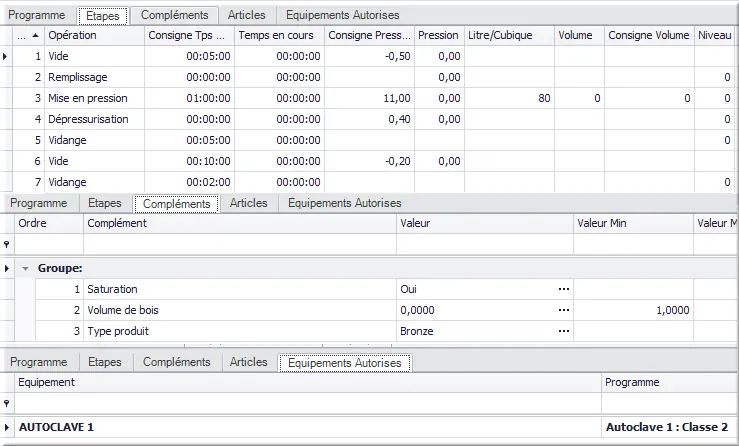This screenshot has height=446, width=739.
Task: Click the row indicator arrow beside AUTOCLAVE 1
Action: pyautogui.click(x=7, y=428)
